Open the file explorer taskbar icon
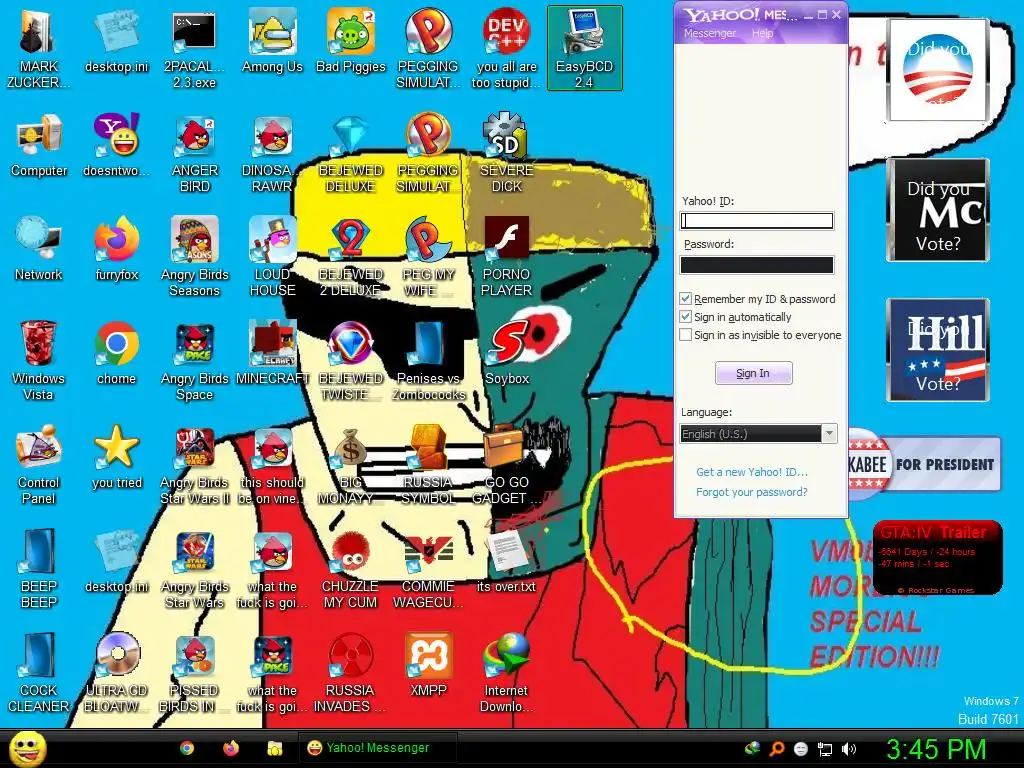 [x=274, y=748]
